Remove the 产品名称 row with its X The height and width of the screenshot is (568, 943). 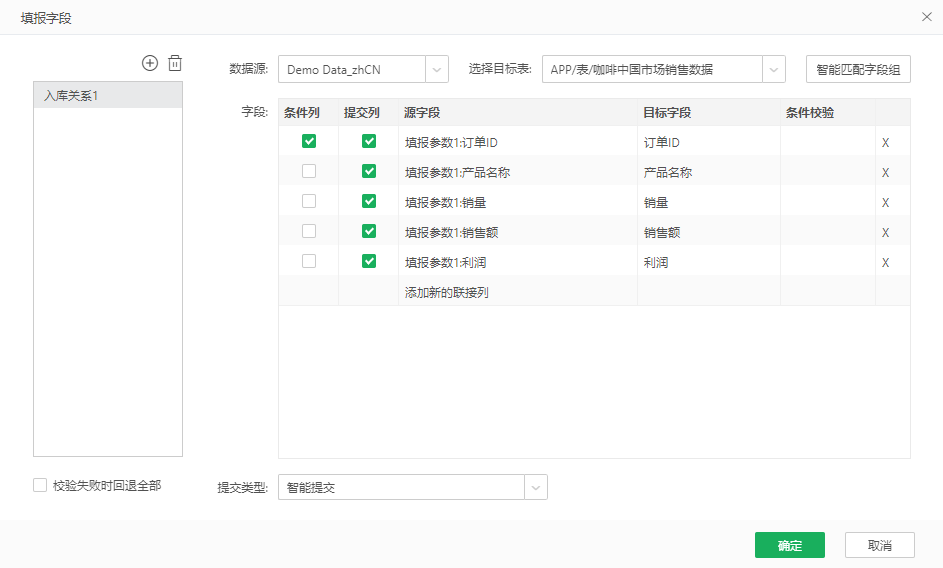[885, 173]
